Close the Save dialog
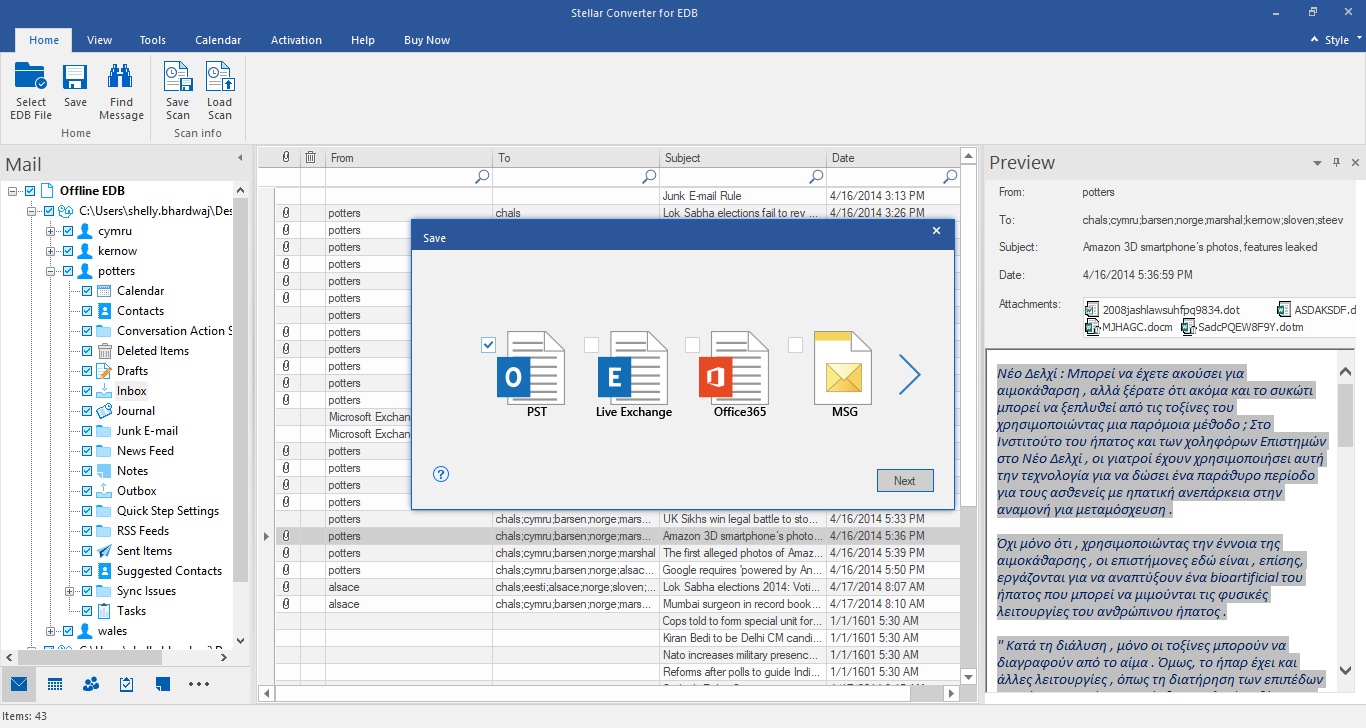The width and height of the screenshot is (1366, 728). tap(936, 231)
